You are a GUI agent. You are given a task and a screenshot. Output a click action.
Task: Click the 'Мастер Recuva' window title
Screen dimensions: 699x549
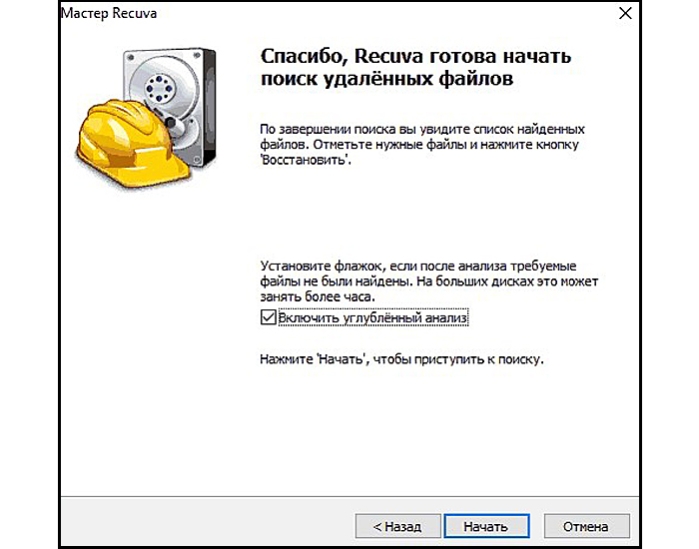point(109,13)
